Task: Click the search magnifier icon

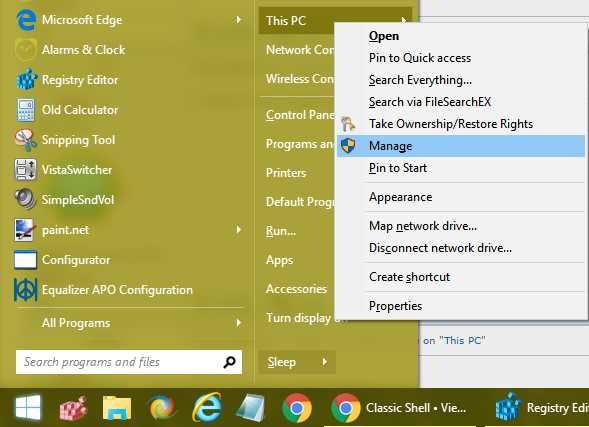Action: click(x=229, y=362)
